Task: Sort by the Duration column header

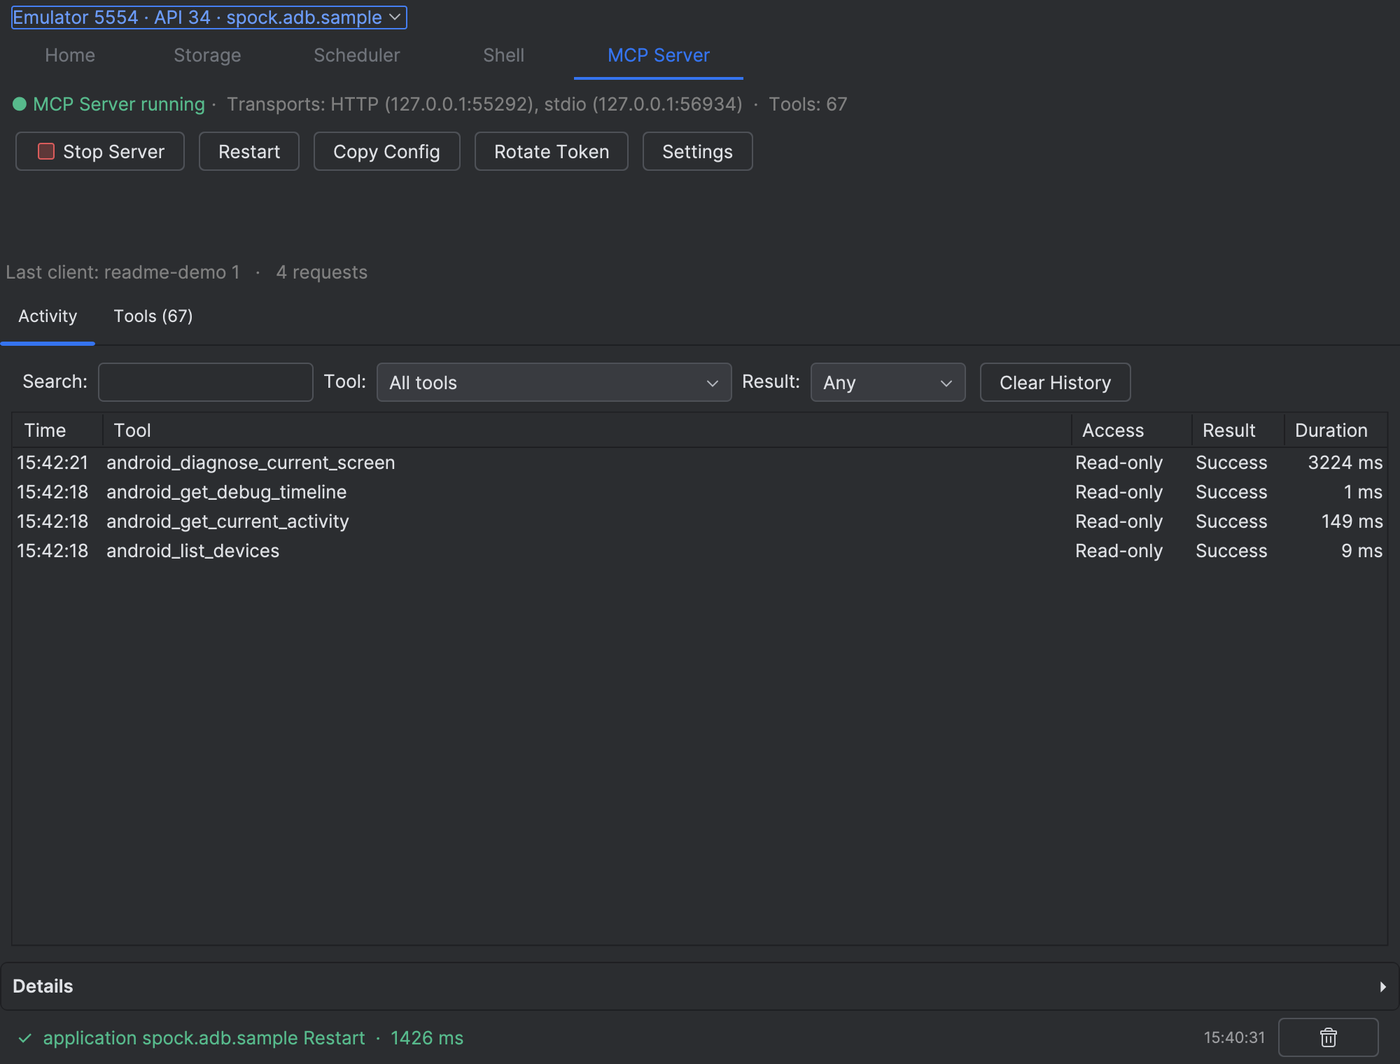Action: (1336, 430)
